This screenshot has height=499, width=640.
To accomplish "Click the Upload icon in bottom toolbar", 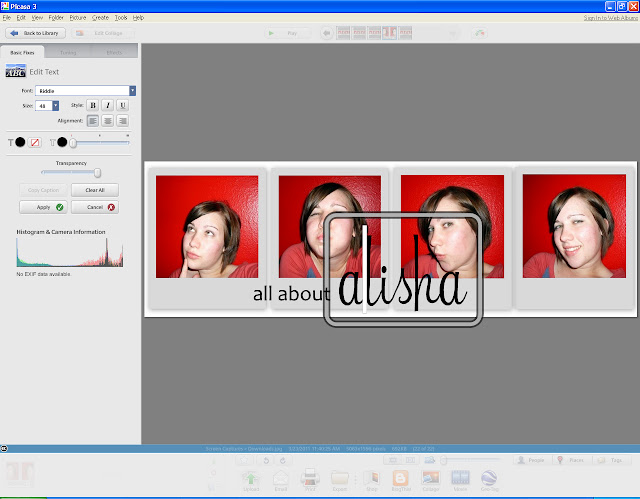I will pos(251,480).
